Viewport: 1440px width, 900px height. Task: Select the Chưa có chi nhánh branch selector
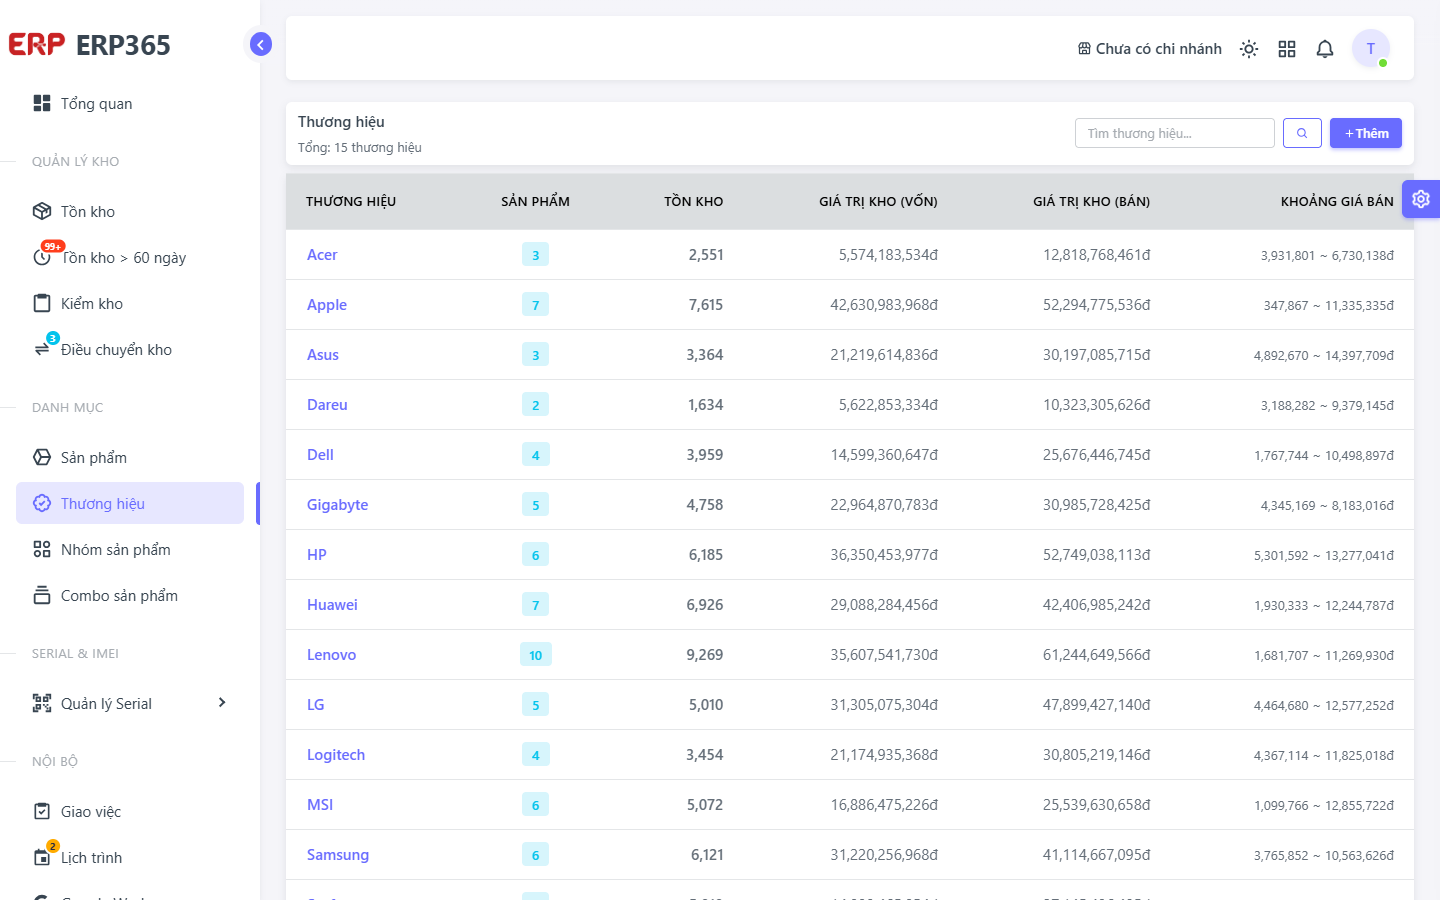tap(1149, 49)
